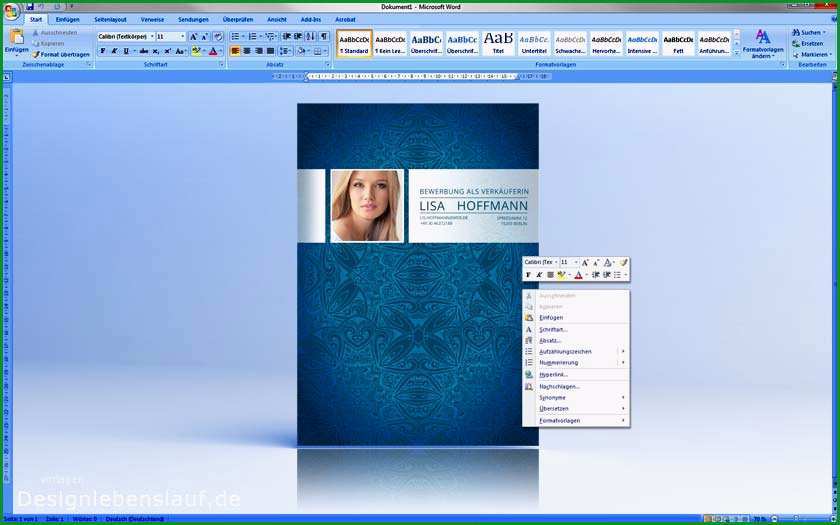
Task: Decrease font size in ribbon Schriftart group
Action: pyautogui.click(x=205, y=36)
